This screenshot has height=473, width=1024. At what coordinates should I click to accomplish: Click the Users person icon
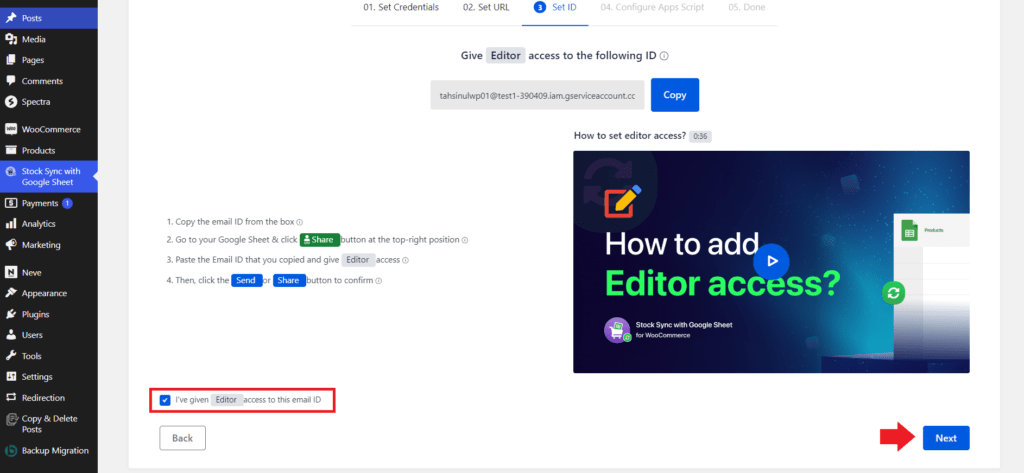pyautogui.click(x=10, y=335)
